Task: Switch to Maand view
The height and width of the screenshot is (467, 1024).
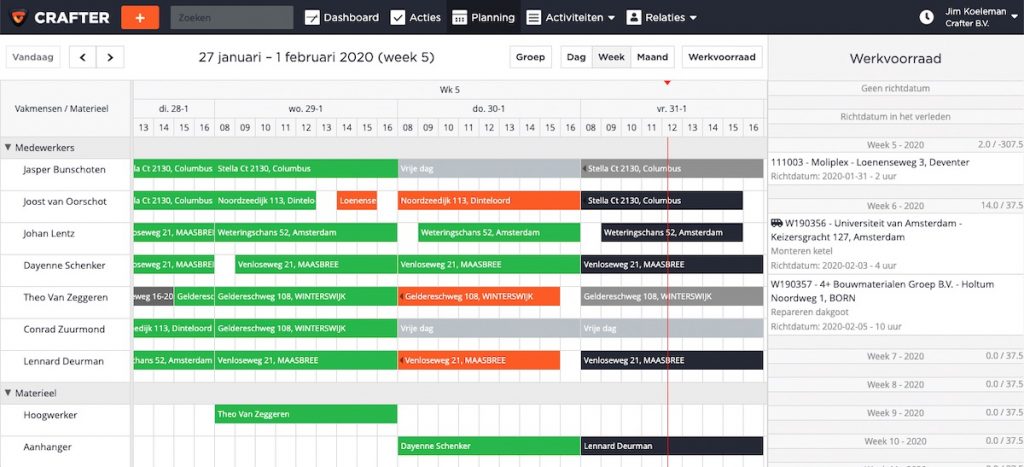Action: (652, 57)
